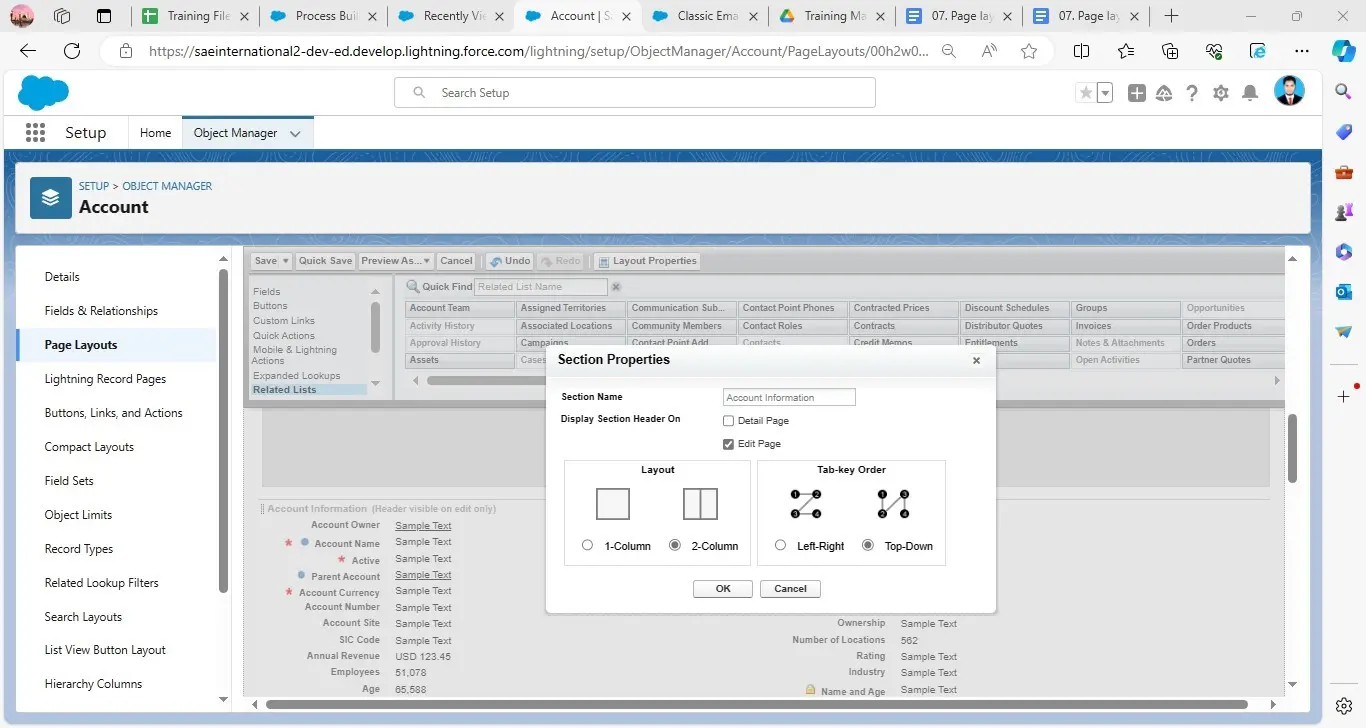This screenshot has height=728, width=1366.
Task: Enable the Detail Page checkbox
Action: point(728,421)
